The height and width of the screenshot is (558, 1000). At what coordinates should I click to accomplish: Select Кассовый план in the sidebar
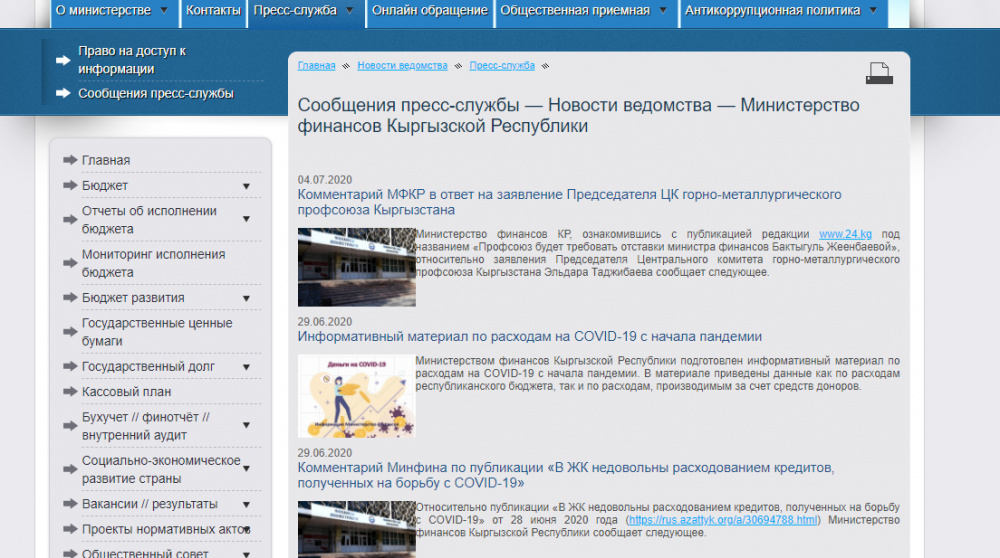[x=126, y=392]
